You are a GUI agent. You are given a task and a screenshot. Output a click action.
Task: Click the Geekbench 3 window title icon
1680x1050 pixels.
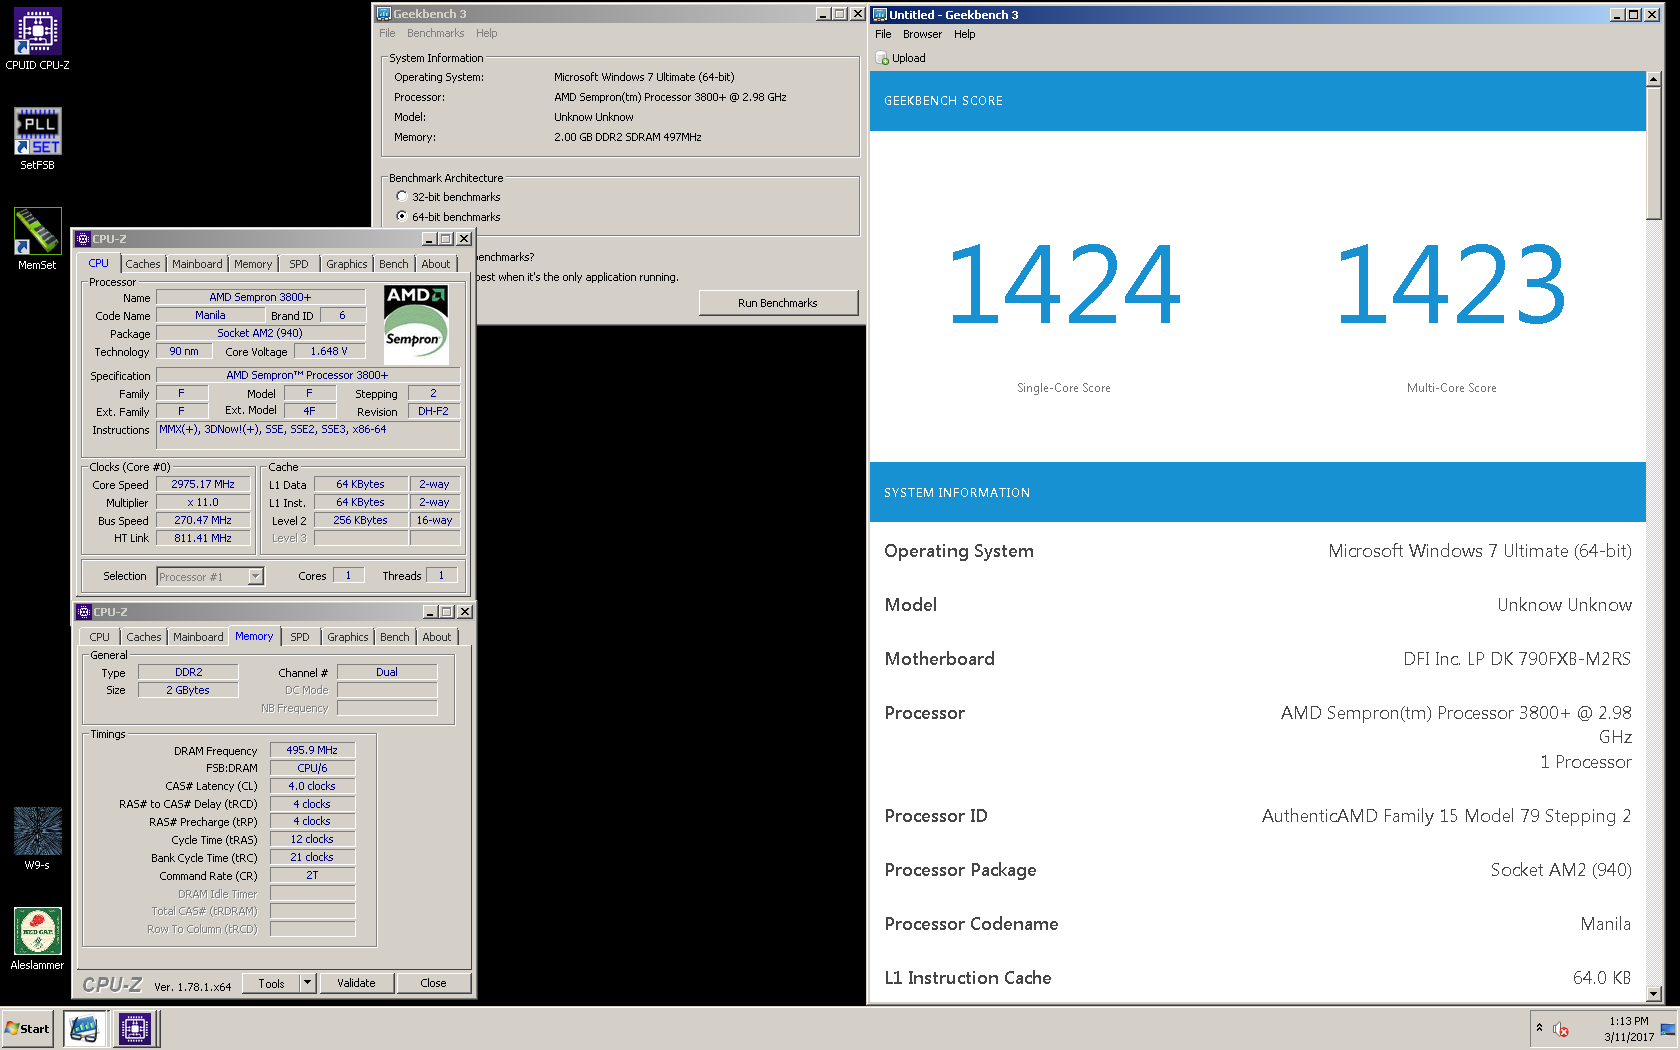[383, 14]
